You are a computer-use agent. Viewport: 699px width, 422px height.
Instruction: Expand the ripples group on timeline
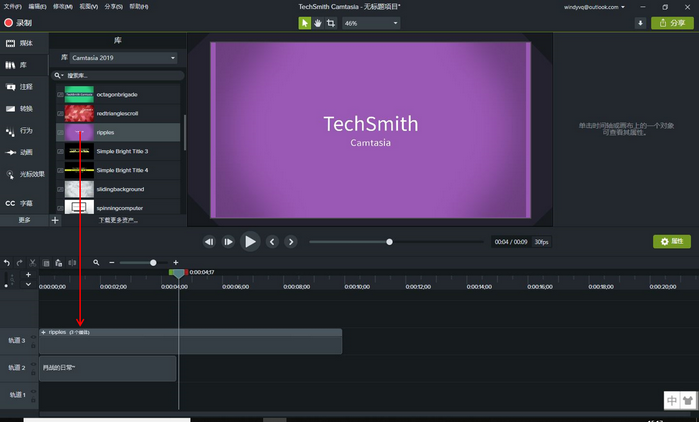coord(43,332)
